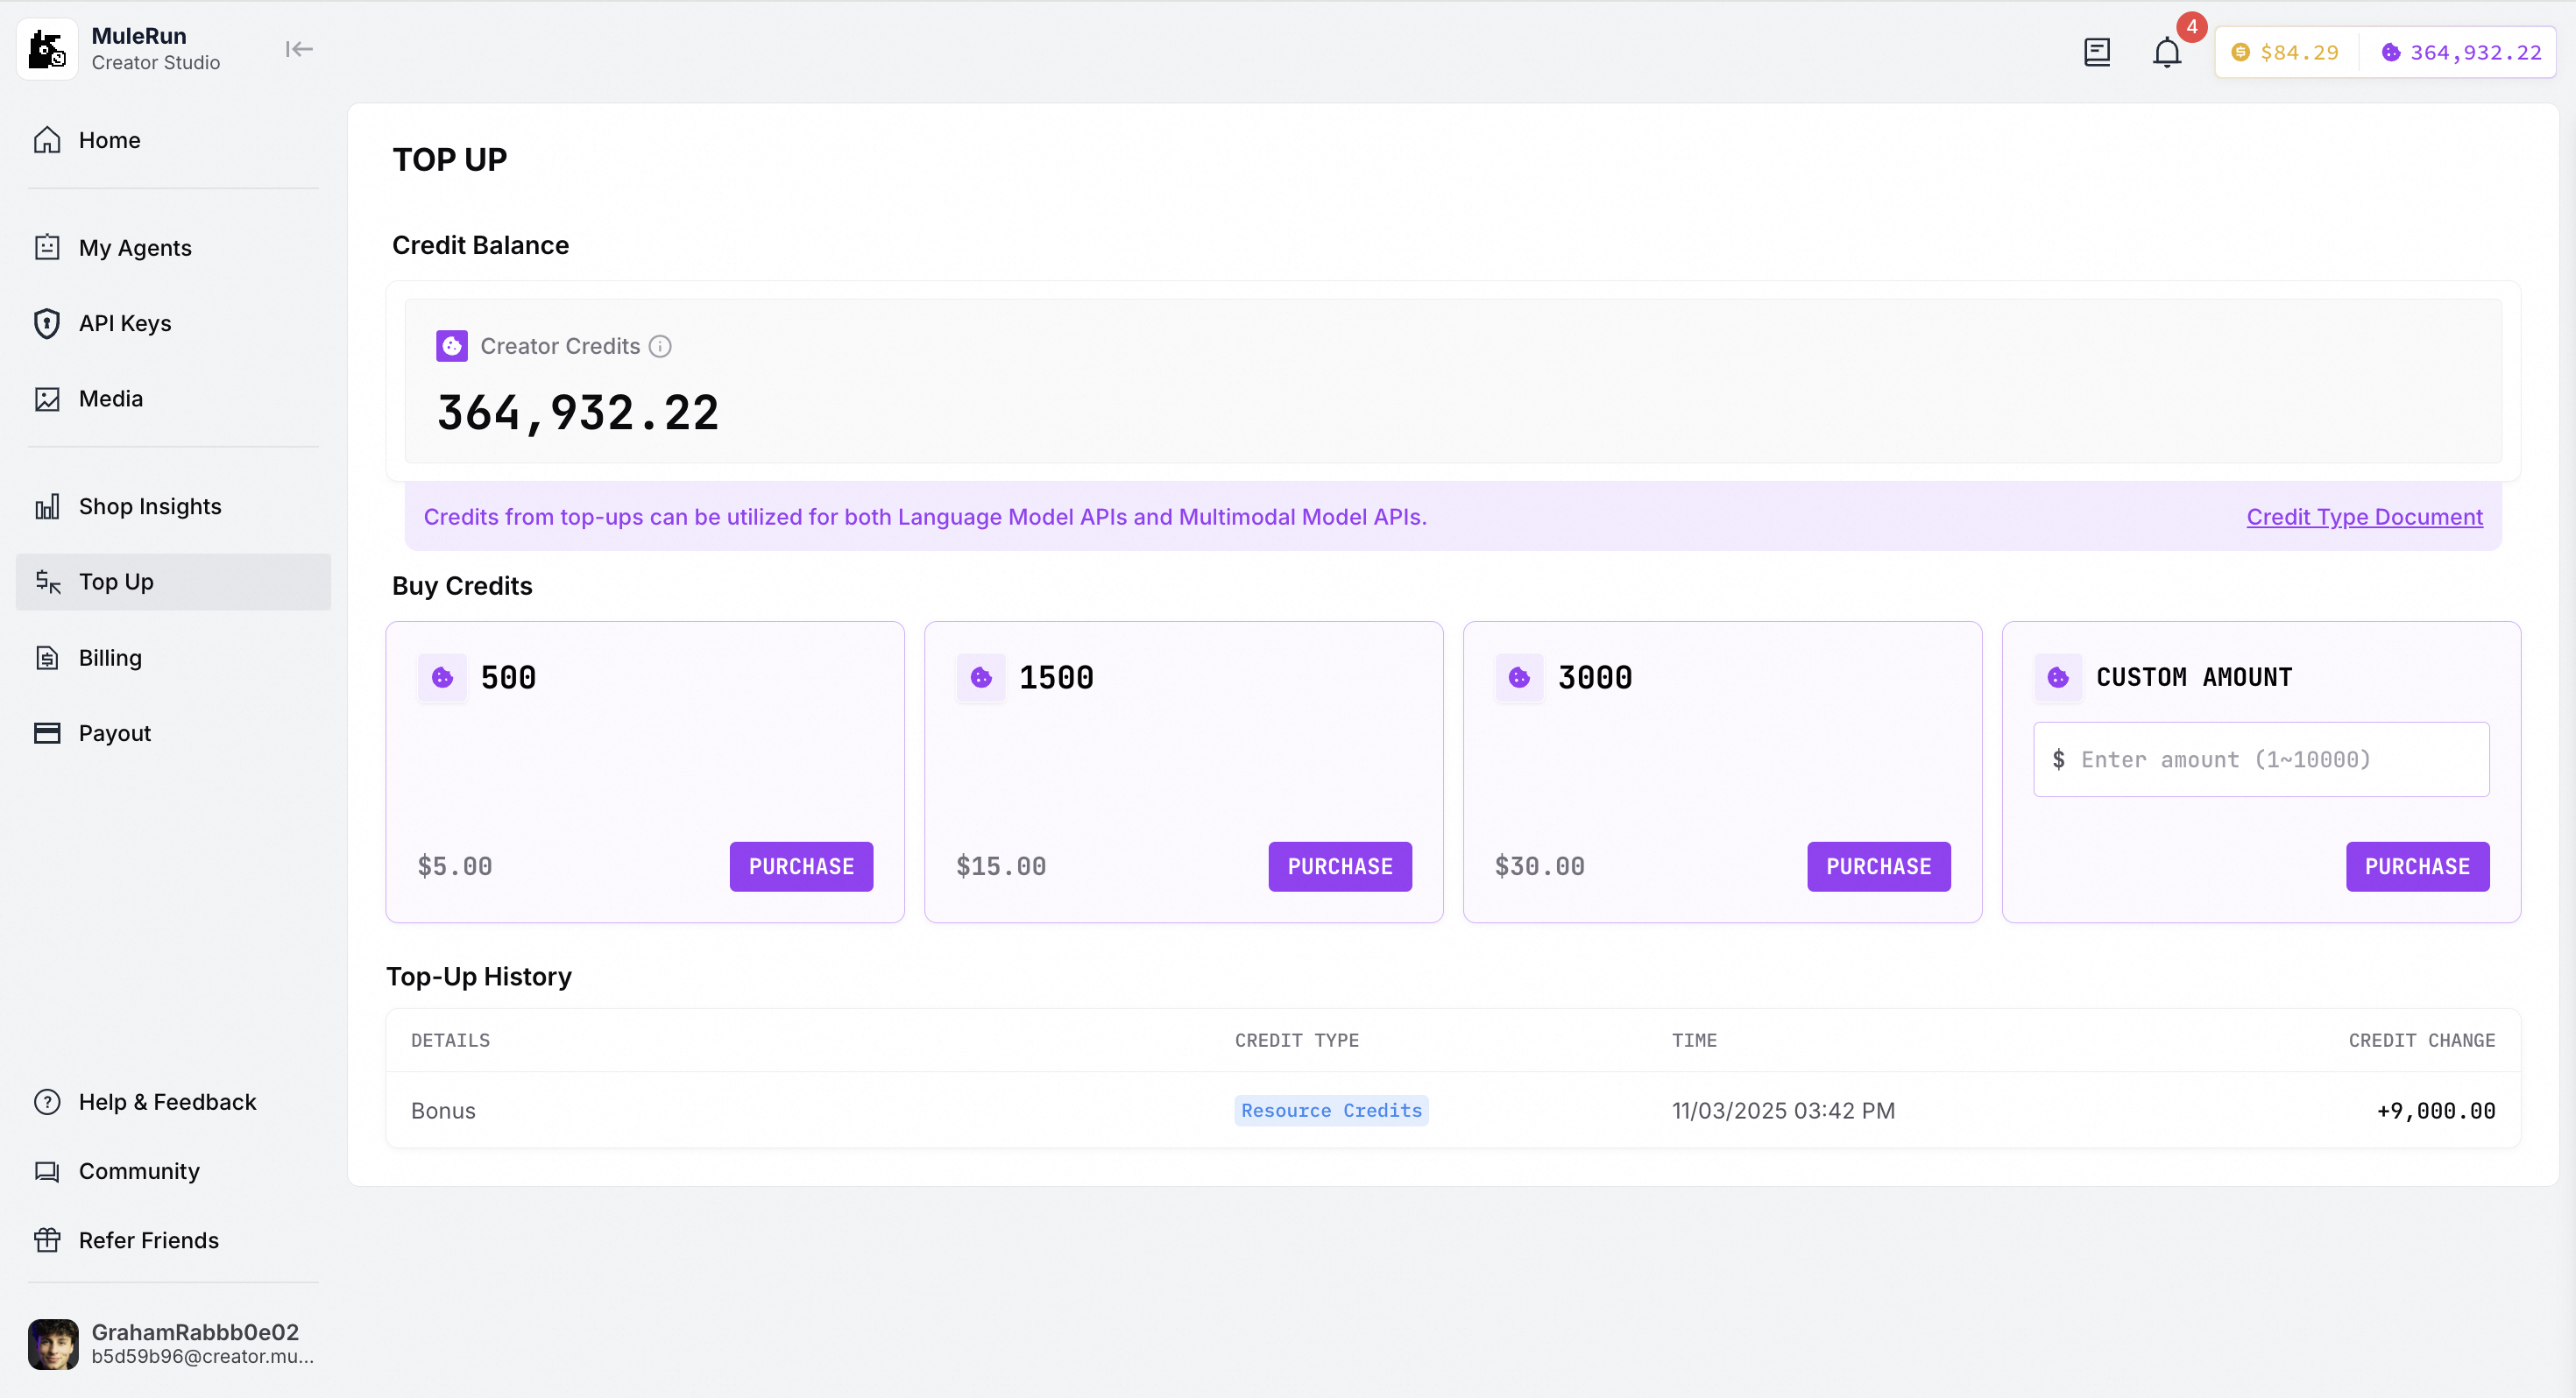Click purple credits balance in header

(x=2461, y=52)
